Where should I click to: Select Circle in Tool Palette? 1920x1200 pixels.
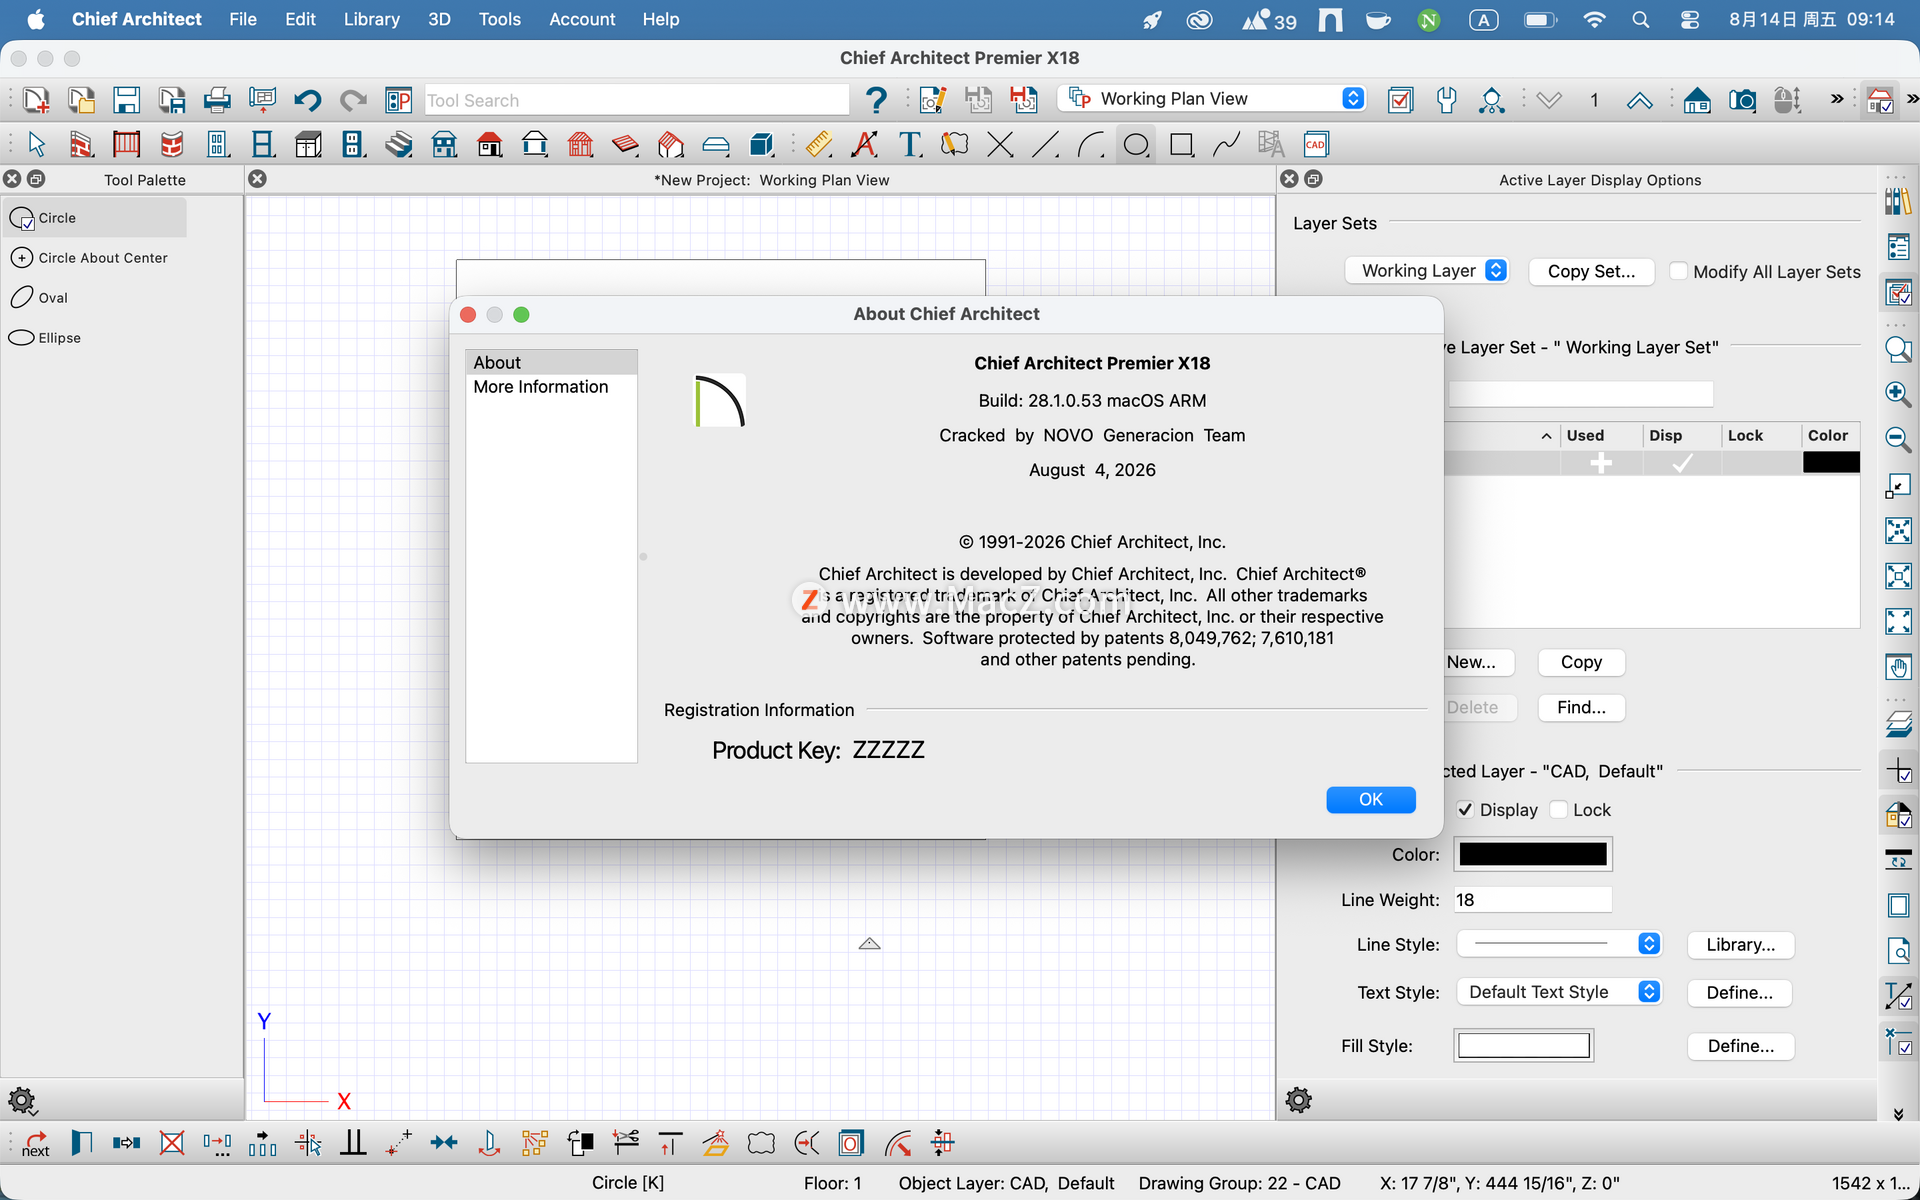(x=94, y=218)
